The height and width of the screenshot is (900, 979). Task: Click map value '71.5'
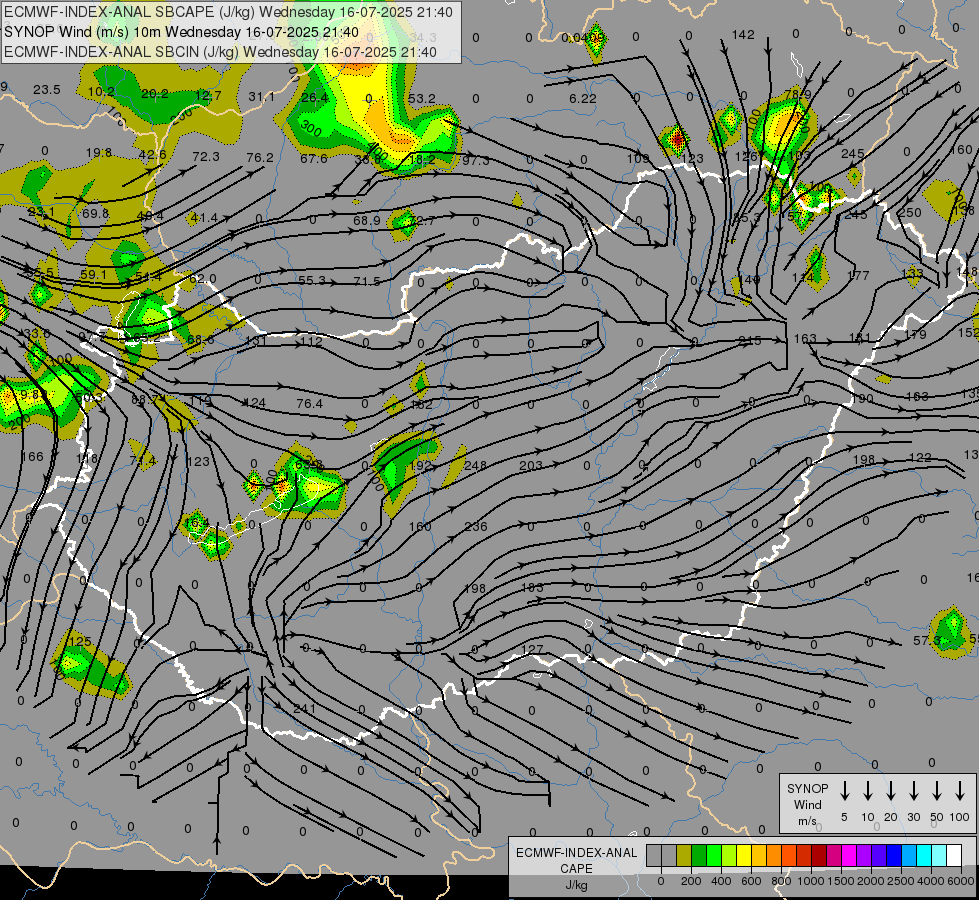367,282
